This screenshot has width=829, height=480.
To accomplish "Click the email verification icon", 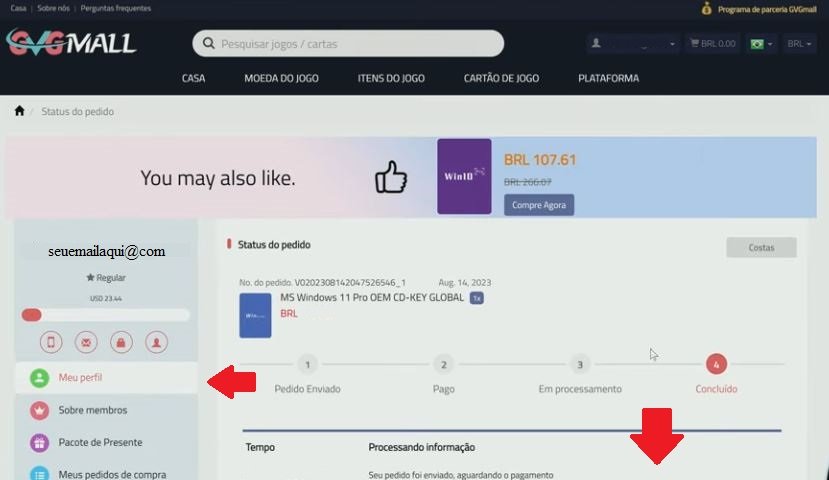I will (x=86, y=342).
